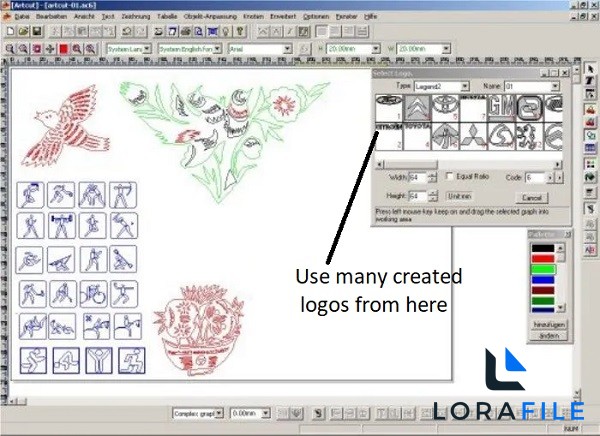
Task: Click the Width input field in logo dialog
Action: click(x=418, y=178)
